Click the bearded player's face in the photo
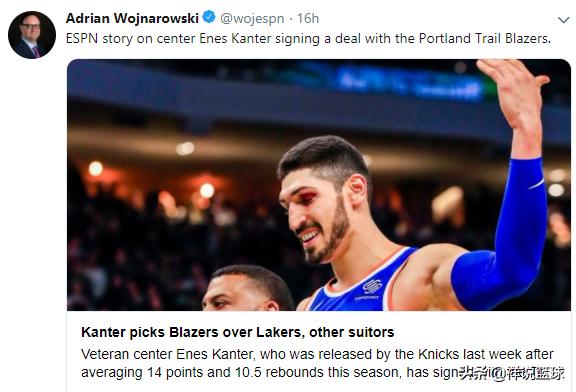This screenshot has height=392, width=576. 316,217
